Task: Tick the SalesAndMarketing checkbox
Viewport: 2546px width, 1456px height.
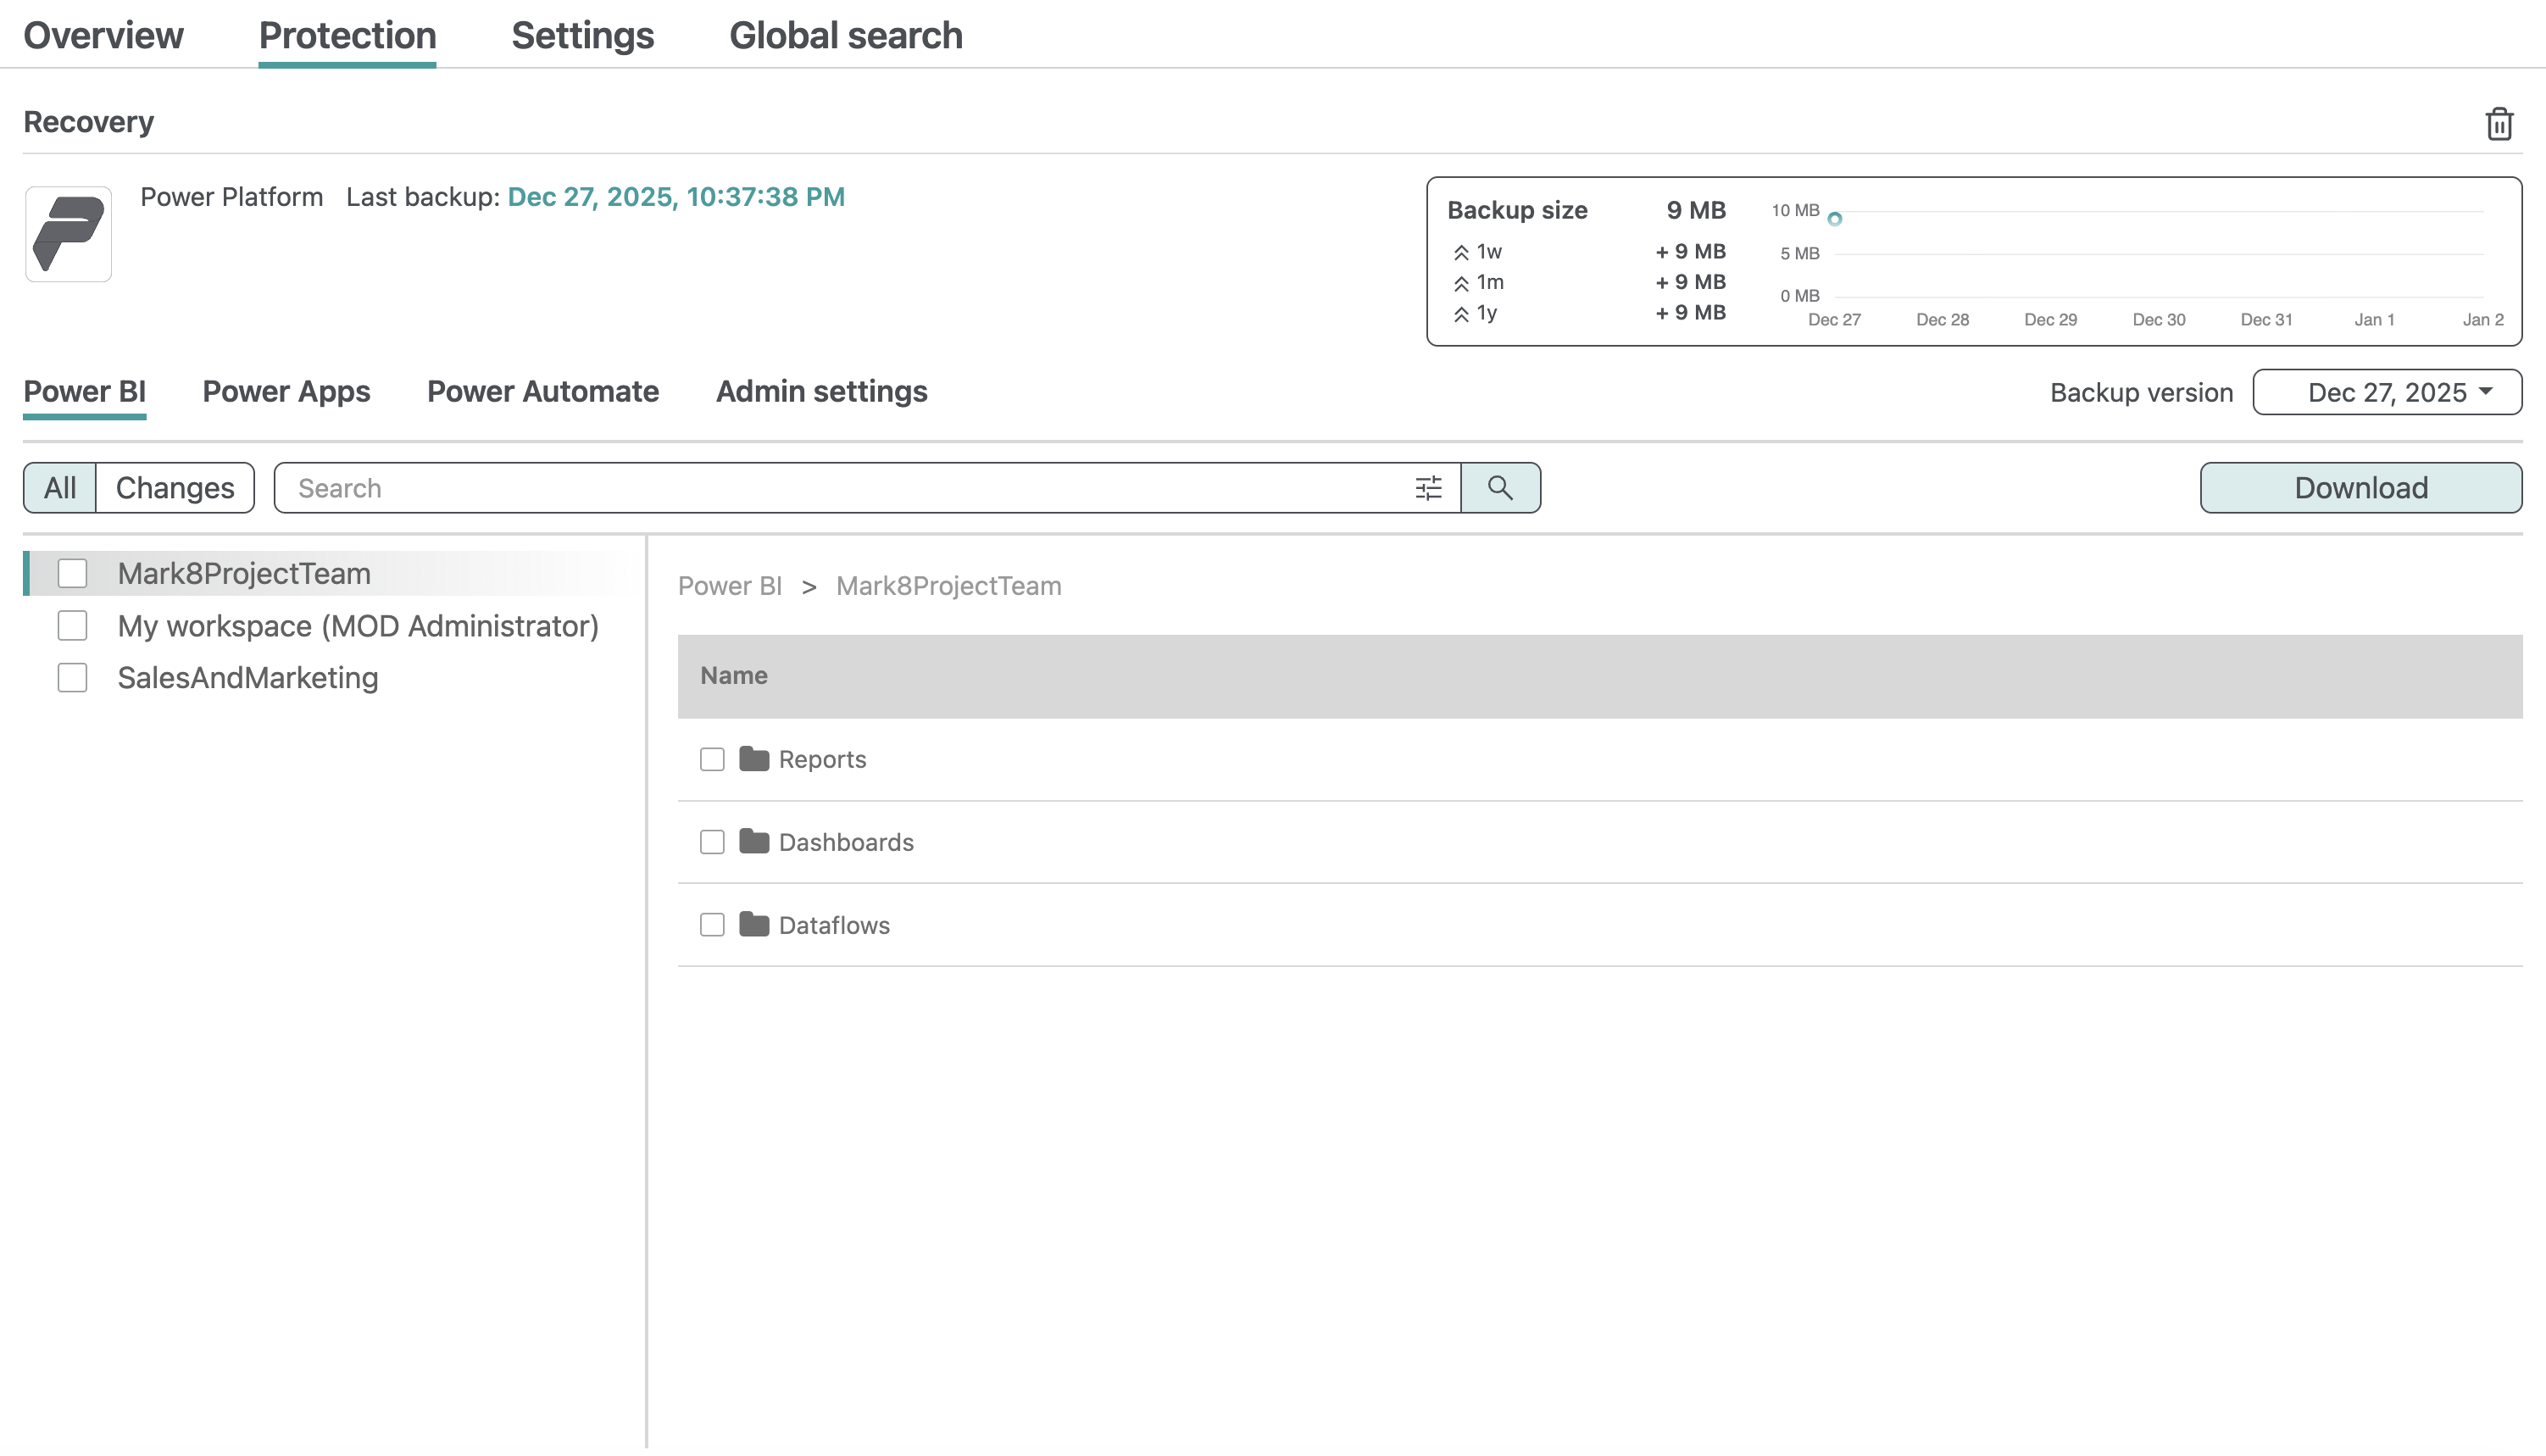Action: click(x=72, y=678)
